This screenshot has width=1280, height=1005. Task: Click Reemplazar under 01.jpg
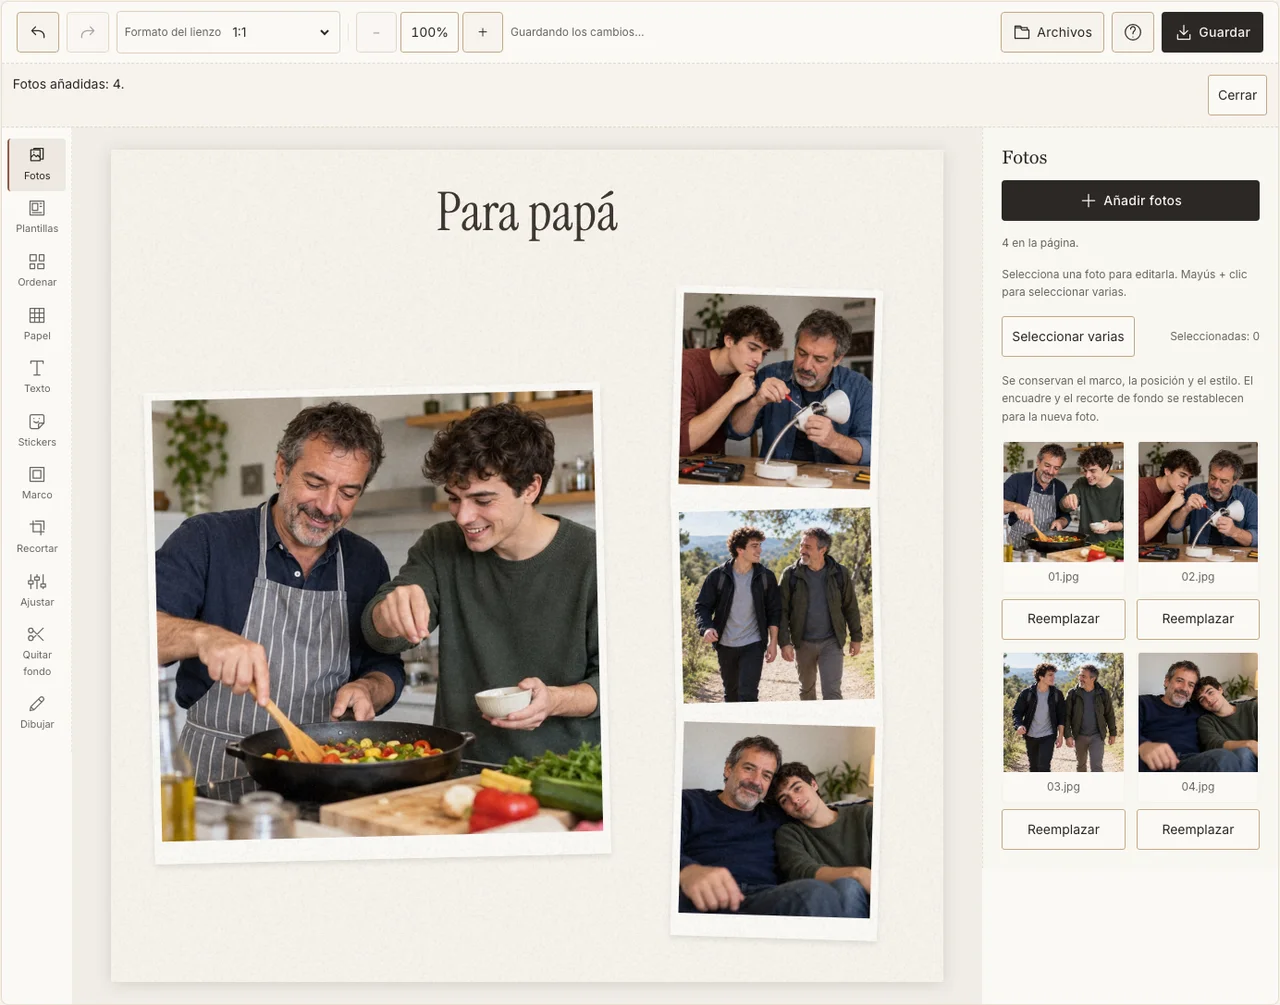pos(1063,619)
